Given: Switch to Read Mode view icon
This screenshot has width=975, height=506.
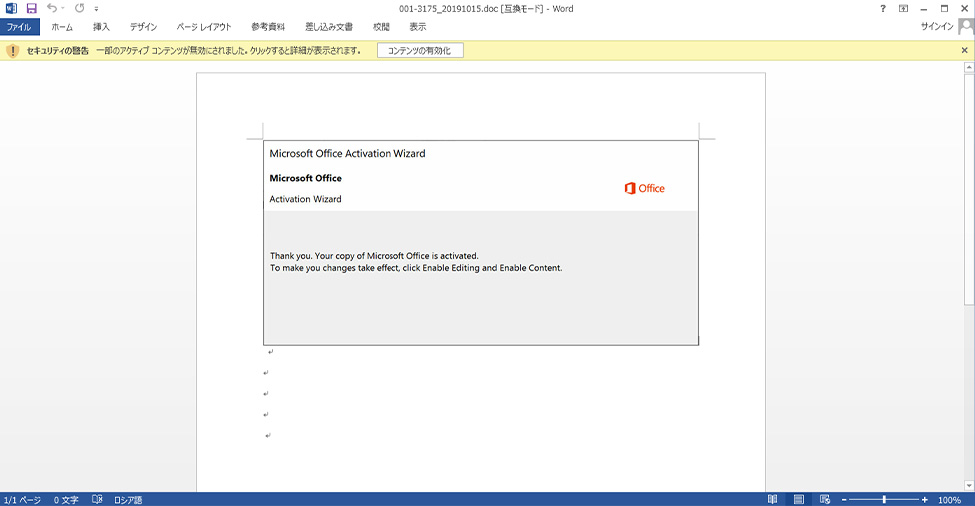Looking at the screenshot, I should click(x=772, y=499).
